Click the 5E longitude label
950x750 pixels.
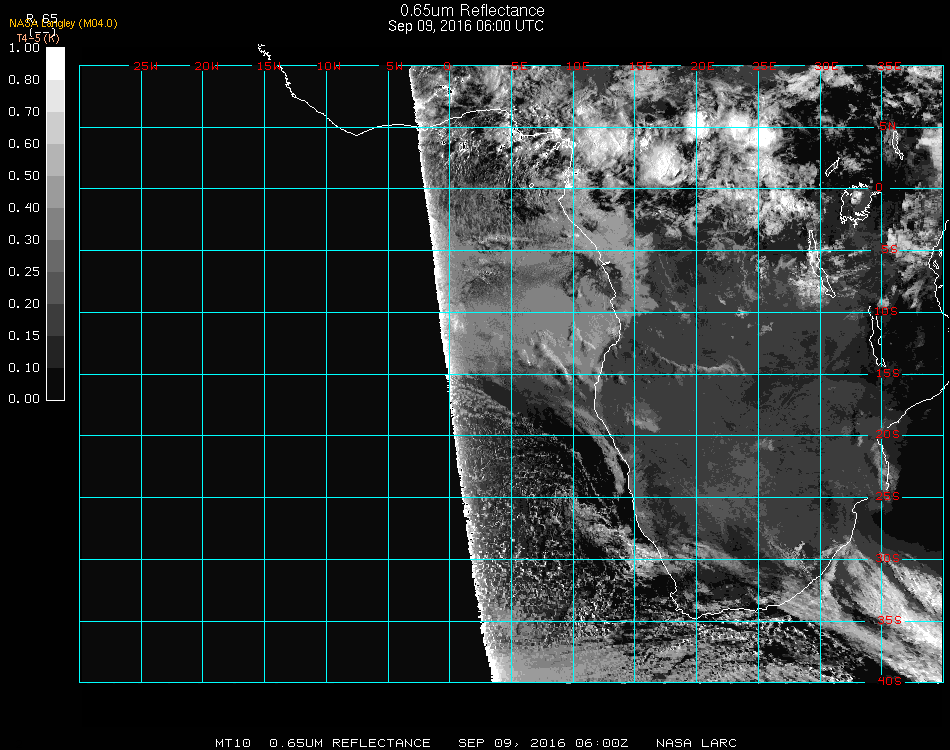pos(519,67)
